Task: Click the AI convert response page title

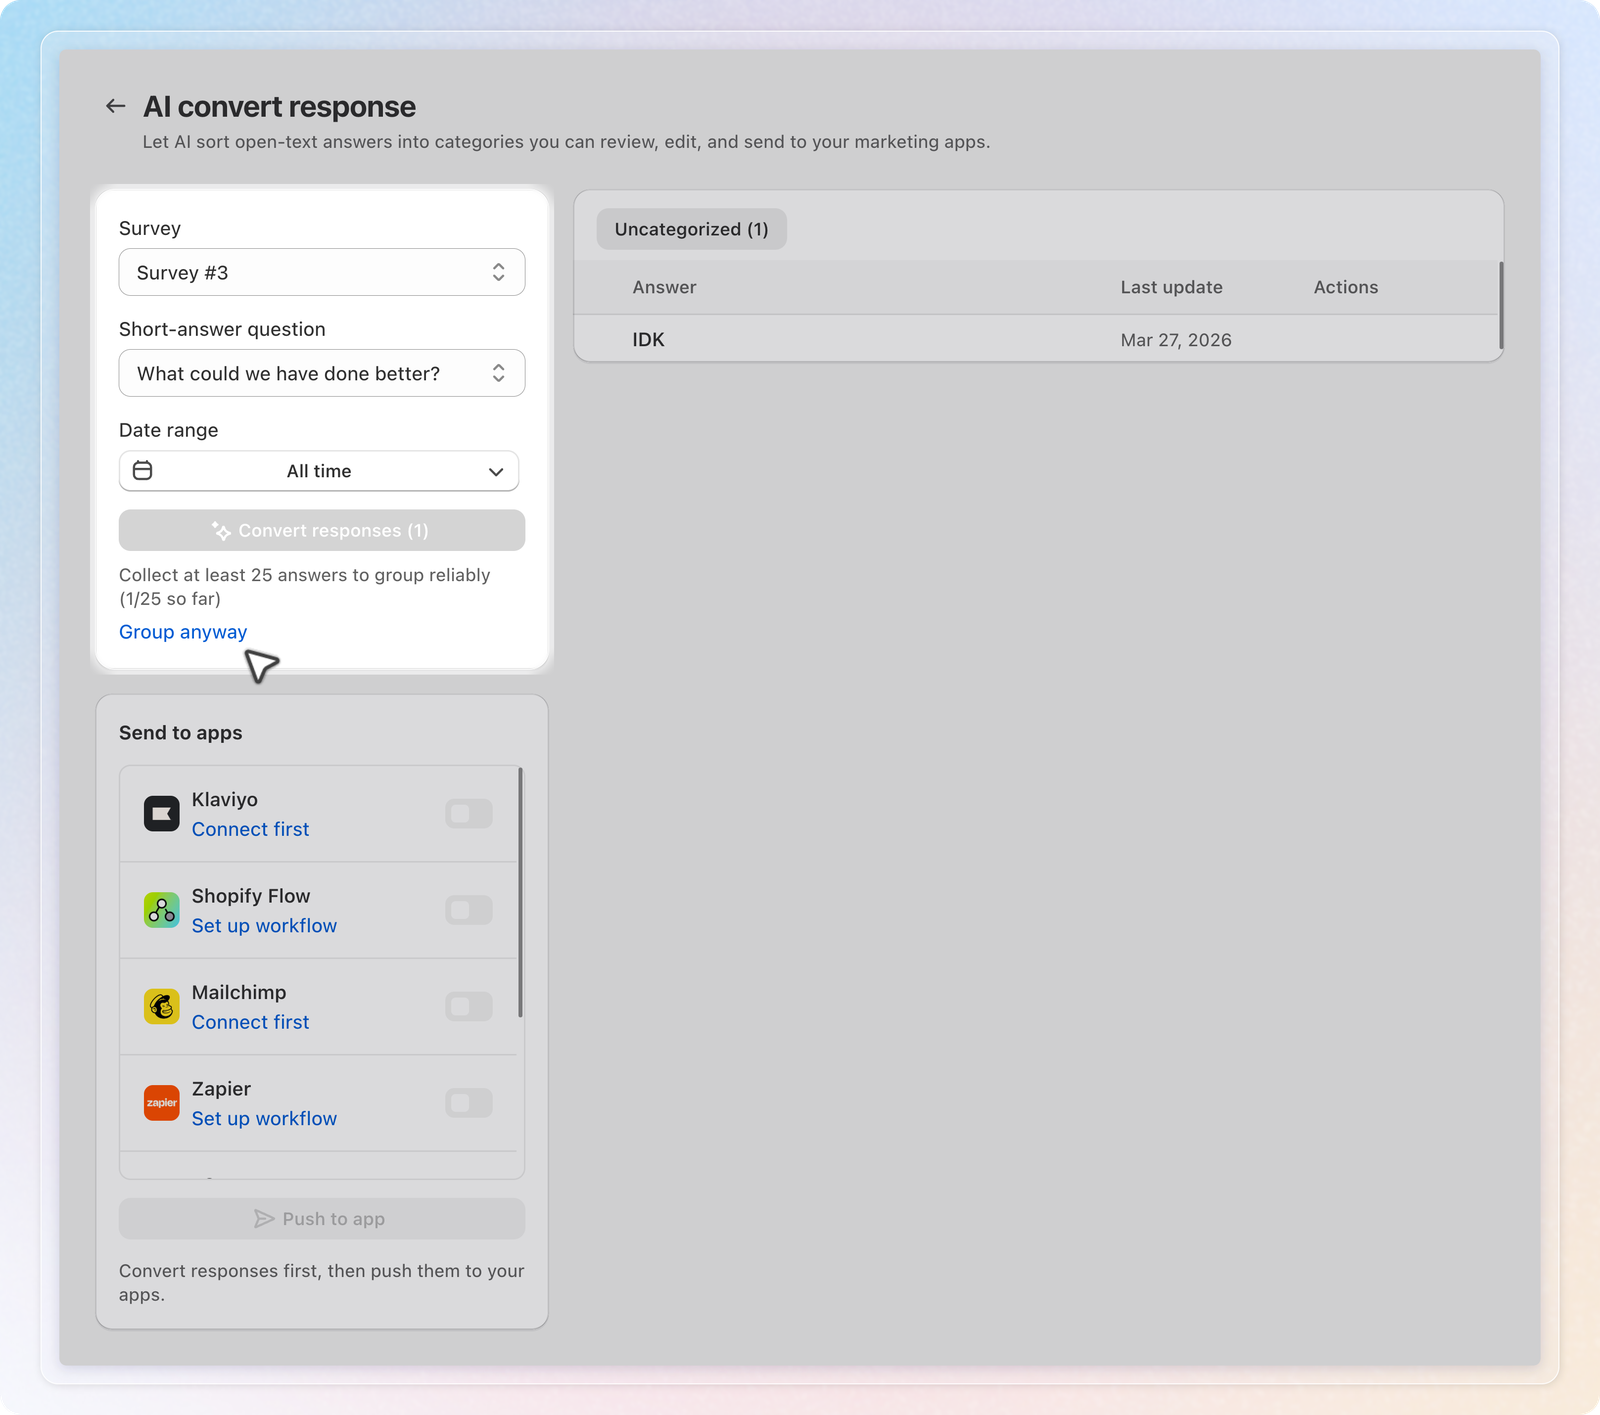Action: [279, 106]
